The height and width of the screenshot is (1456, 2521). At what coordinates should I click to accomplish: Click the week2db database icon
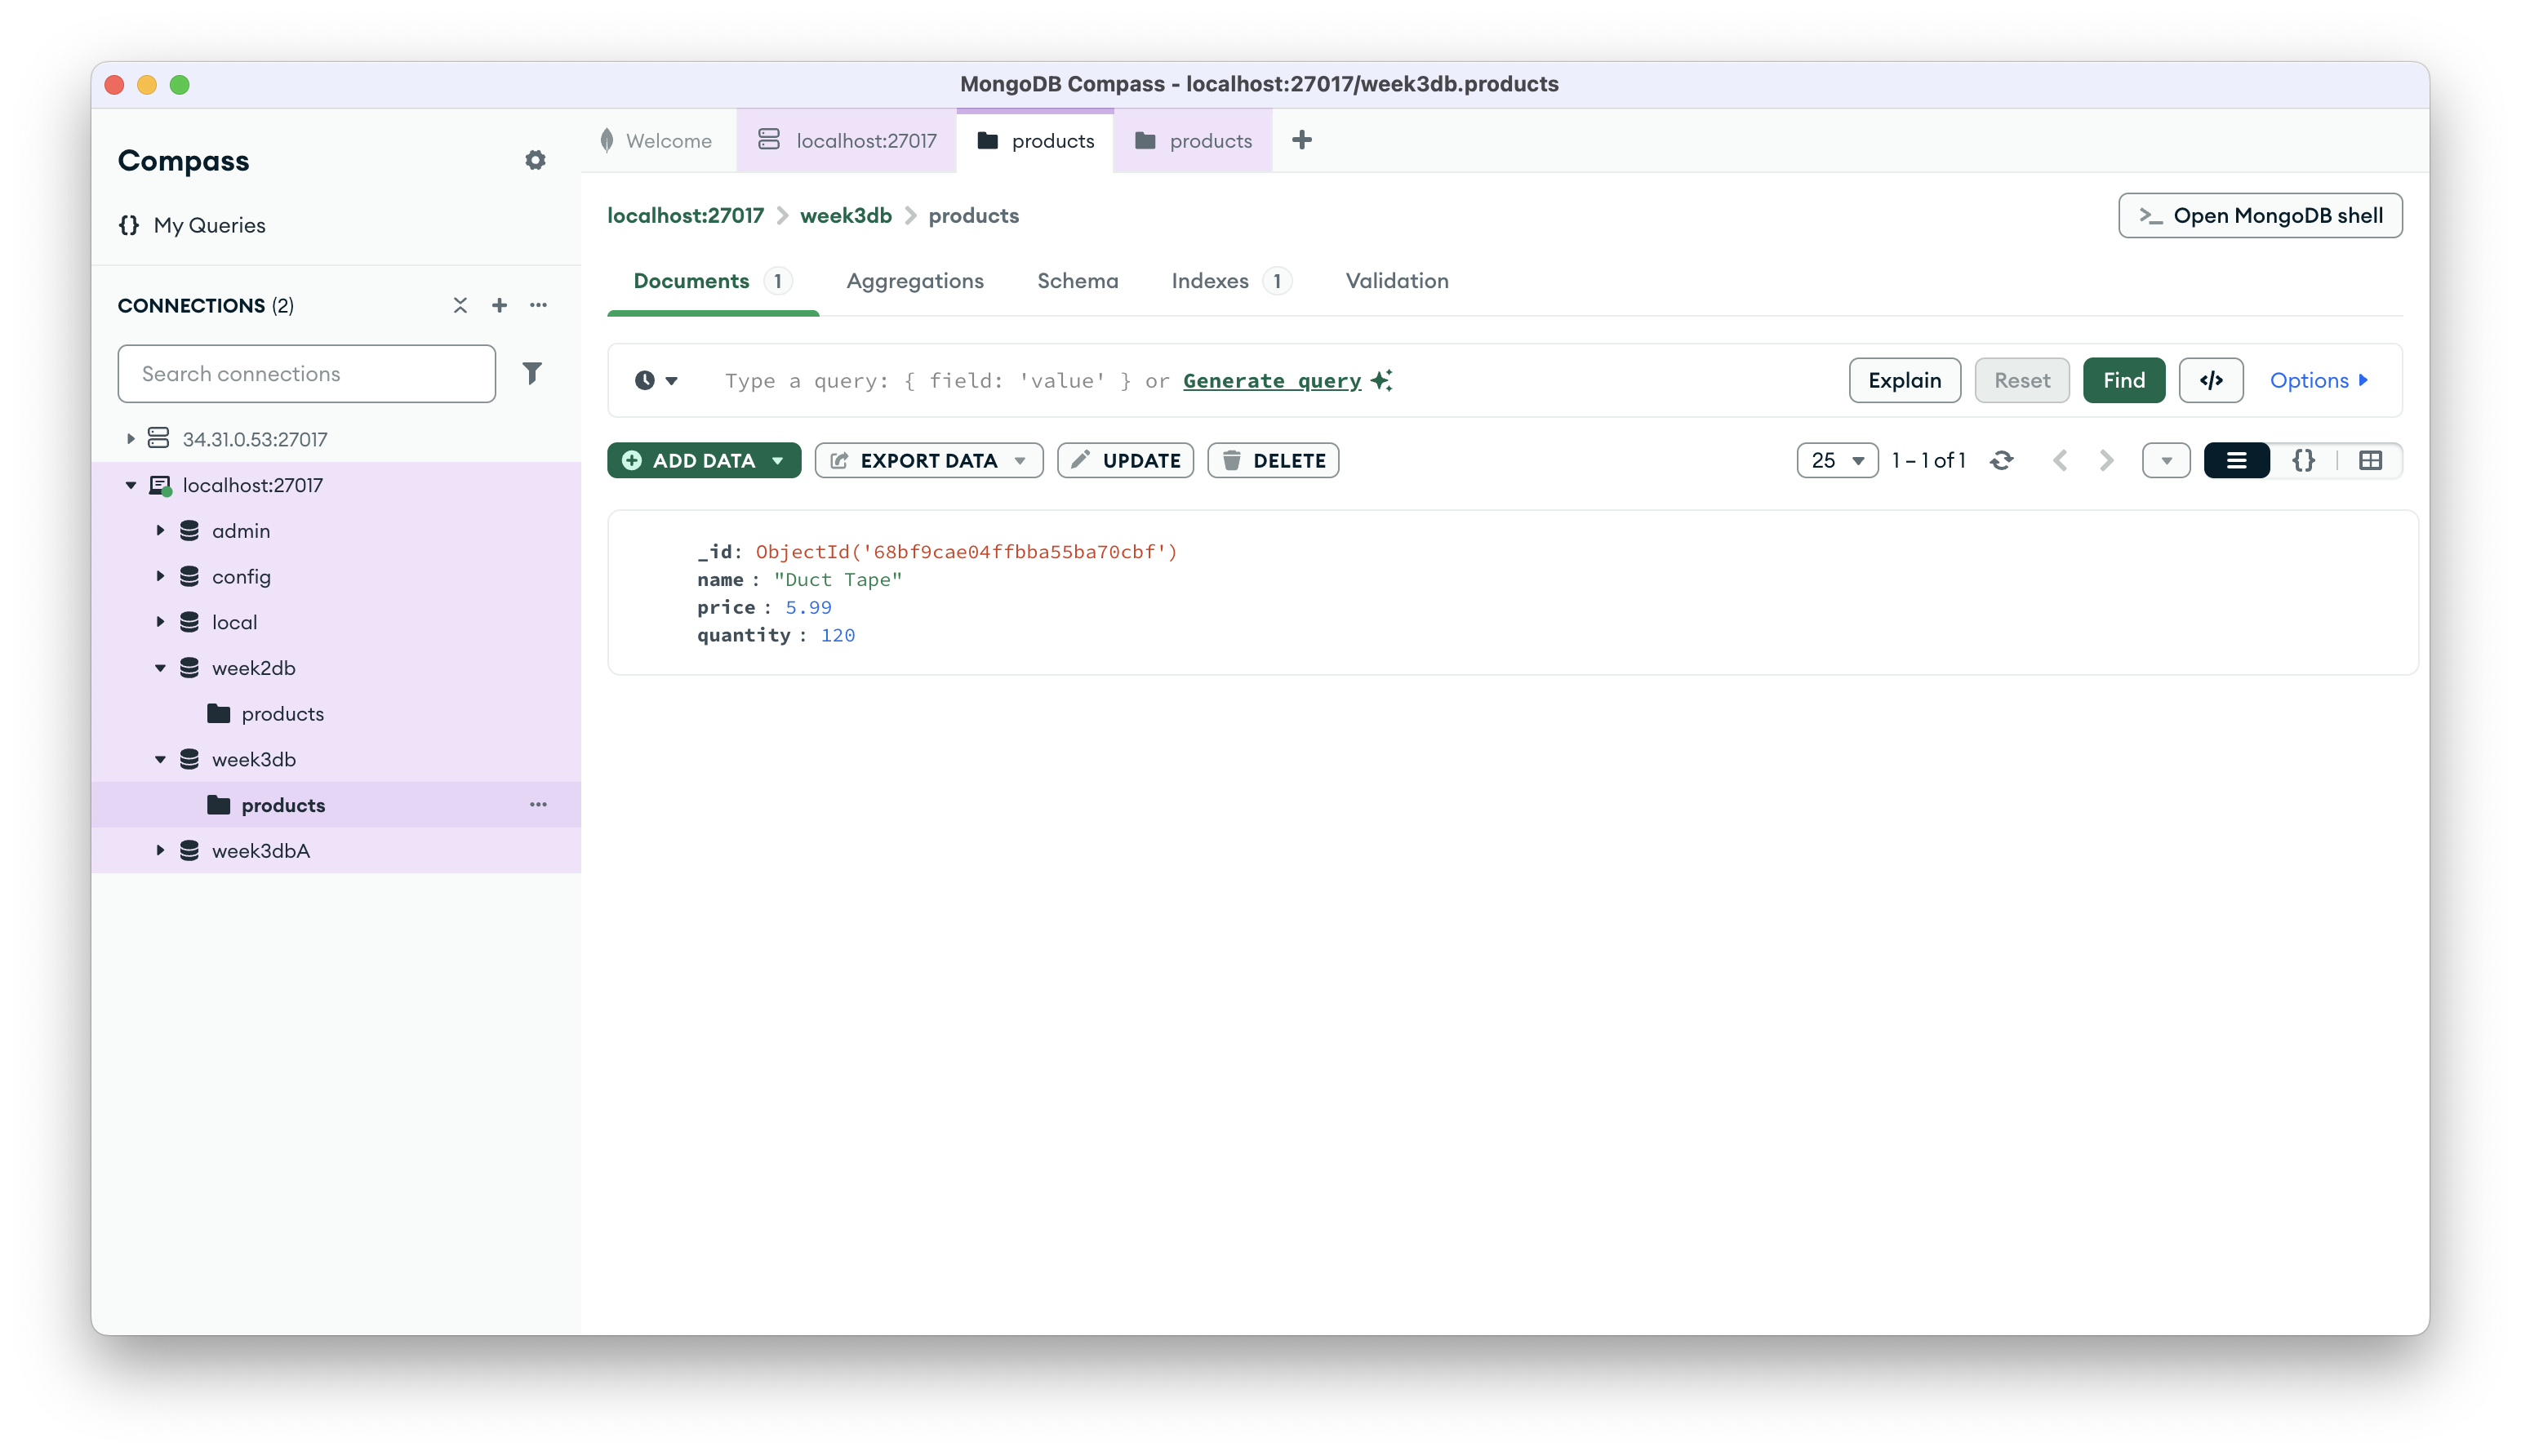(x=189, y=668)
